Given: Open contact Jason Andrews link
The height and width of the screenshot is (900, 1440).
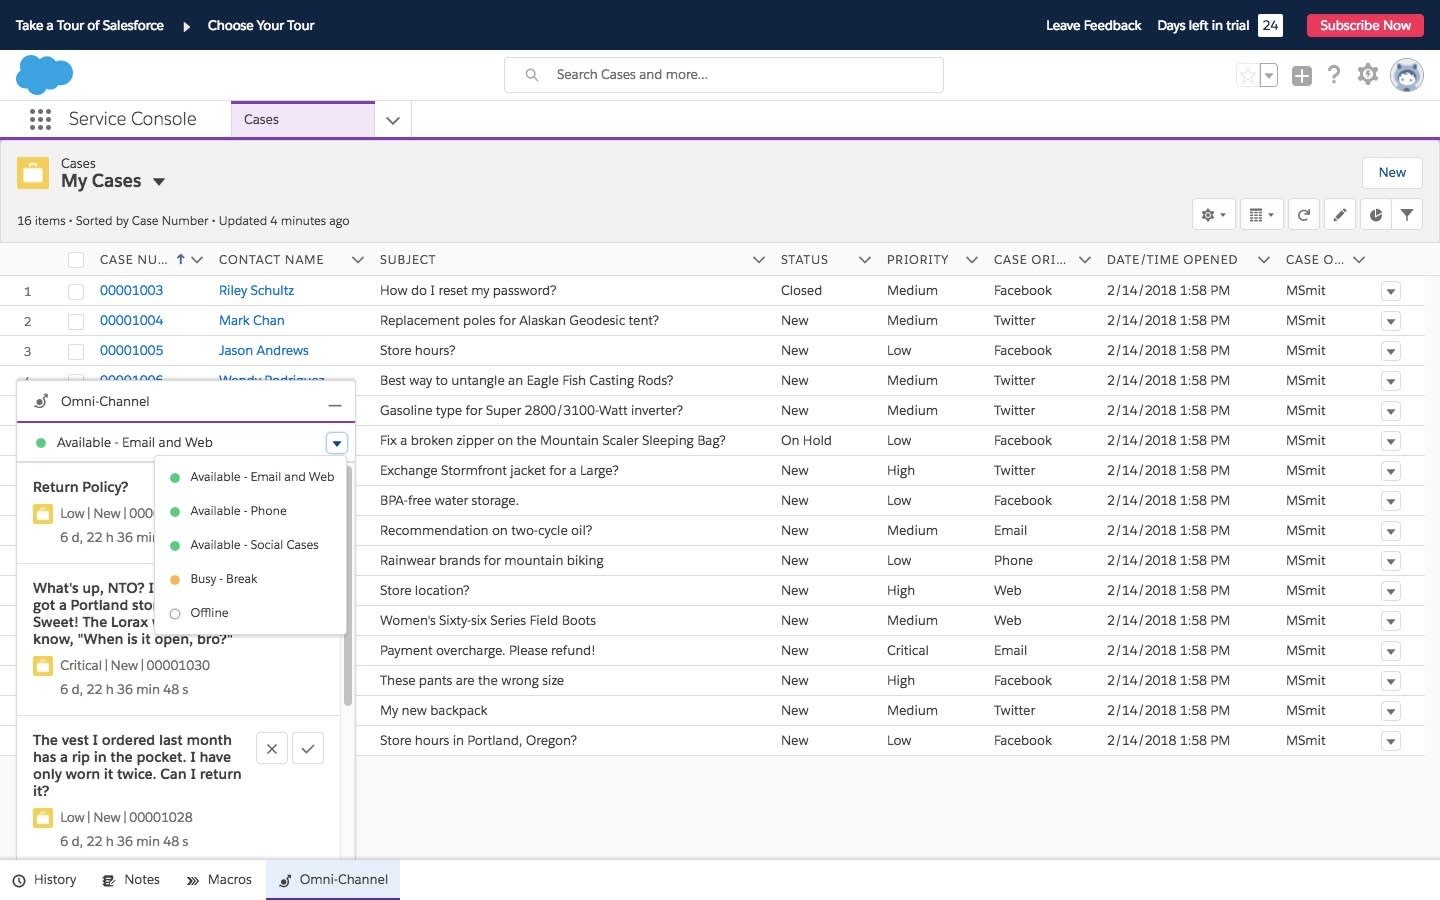Looking at the screenshot, I should point(263,351).
